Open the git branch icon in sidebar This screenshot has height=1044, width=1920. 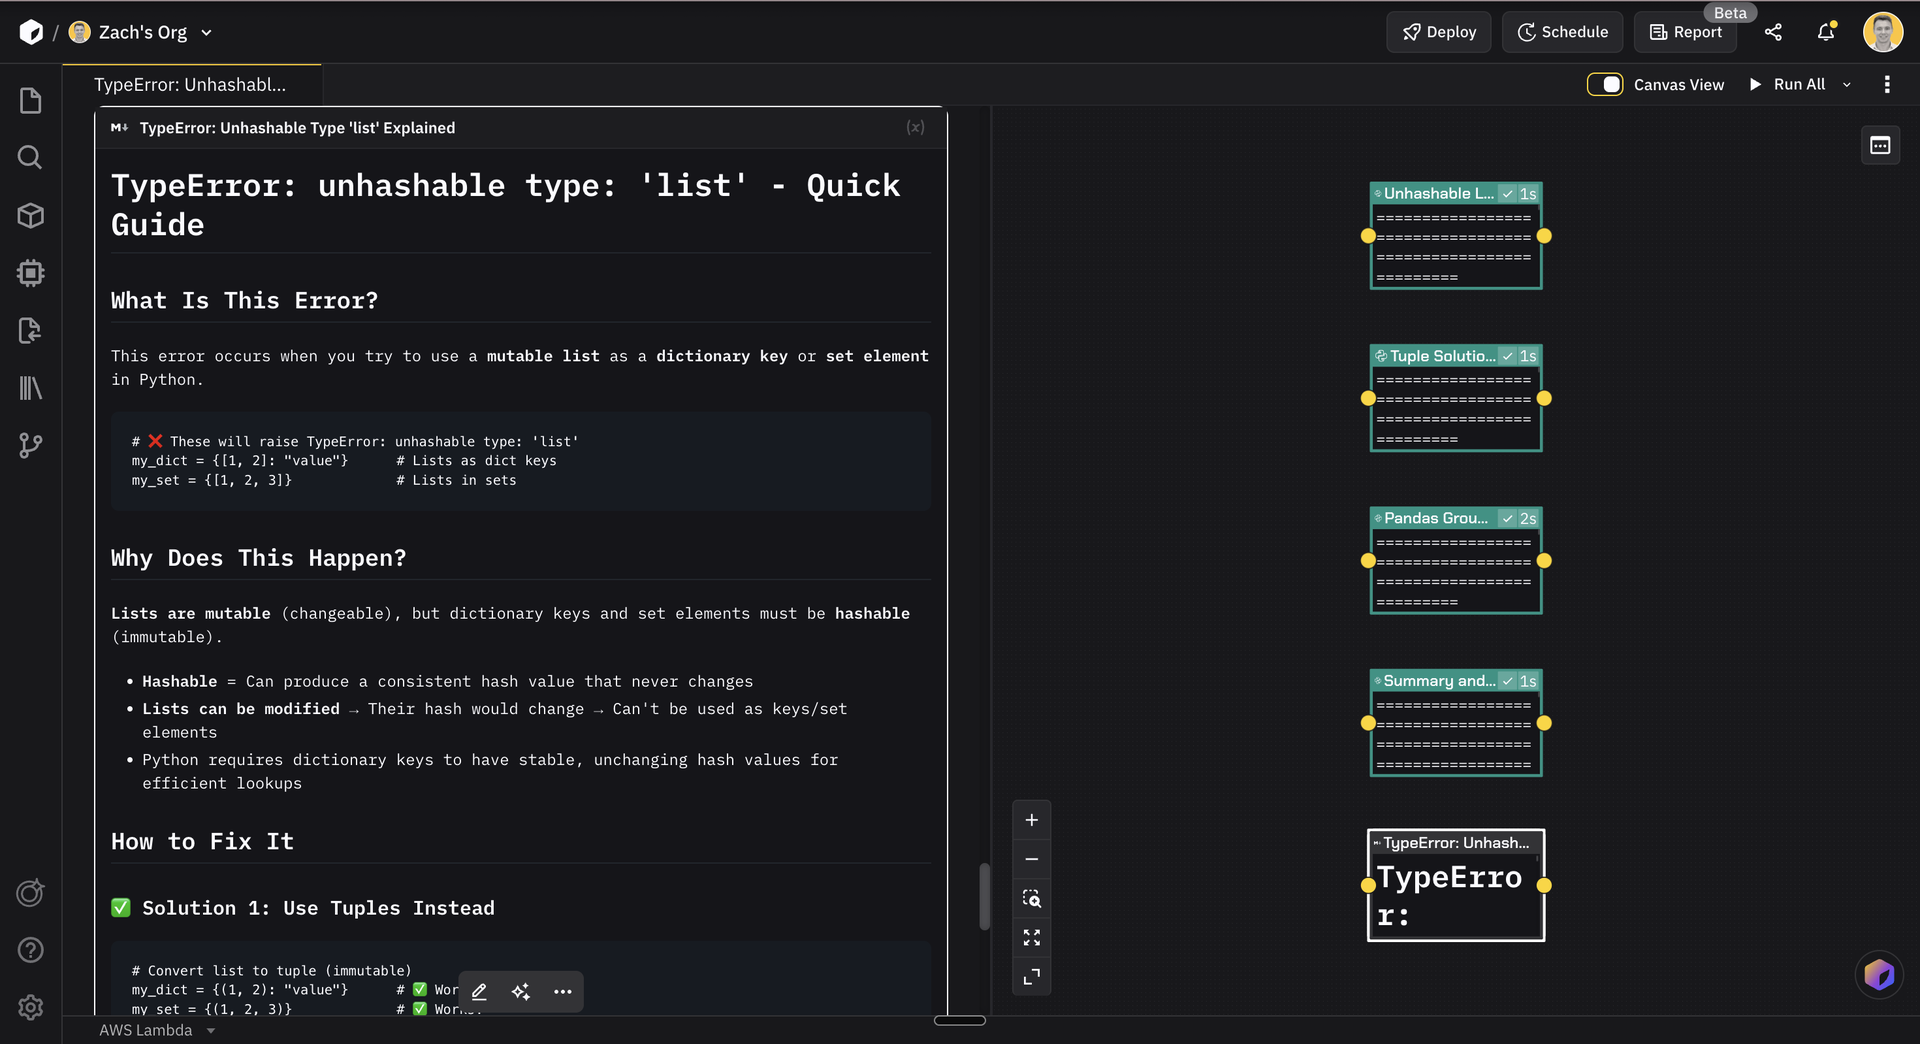pos(31,445)
